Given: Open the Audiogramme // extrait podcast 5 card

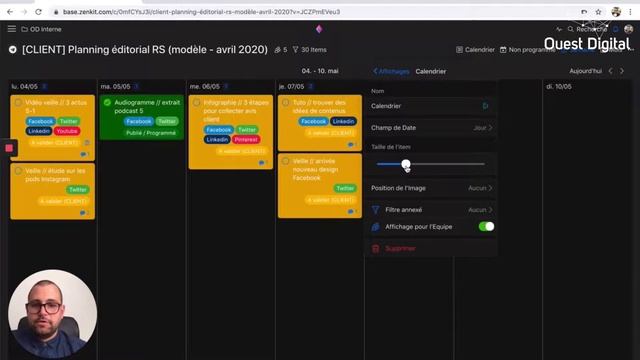Looking at the screenshot, I should 142,118.
